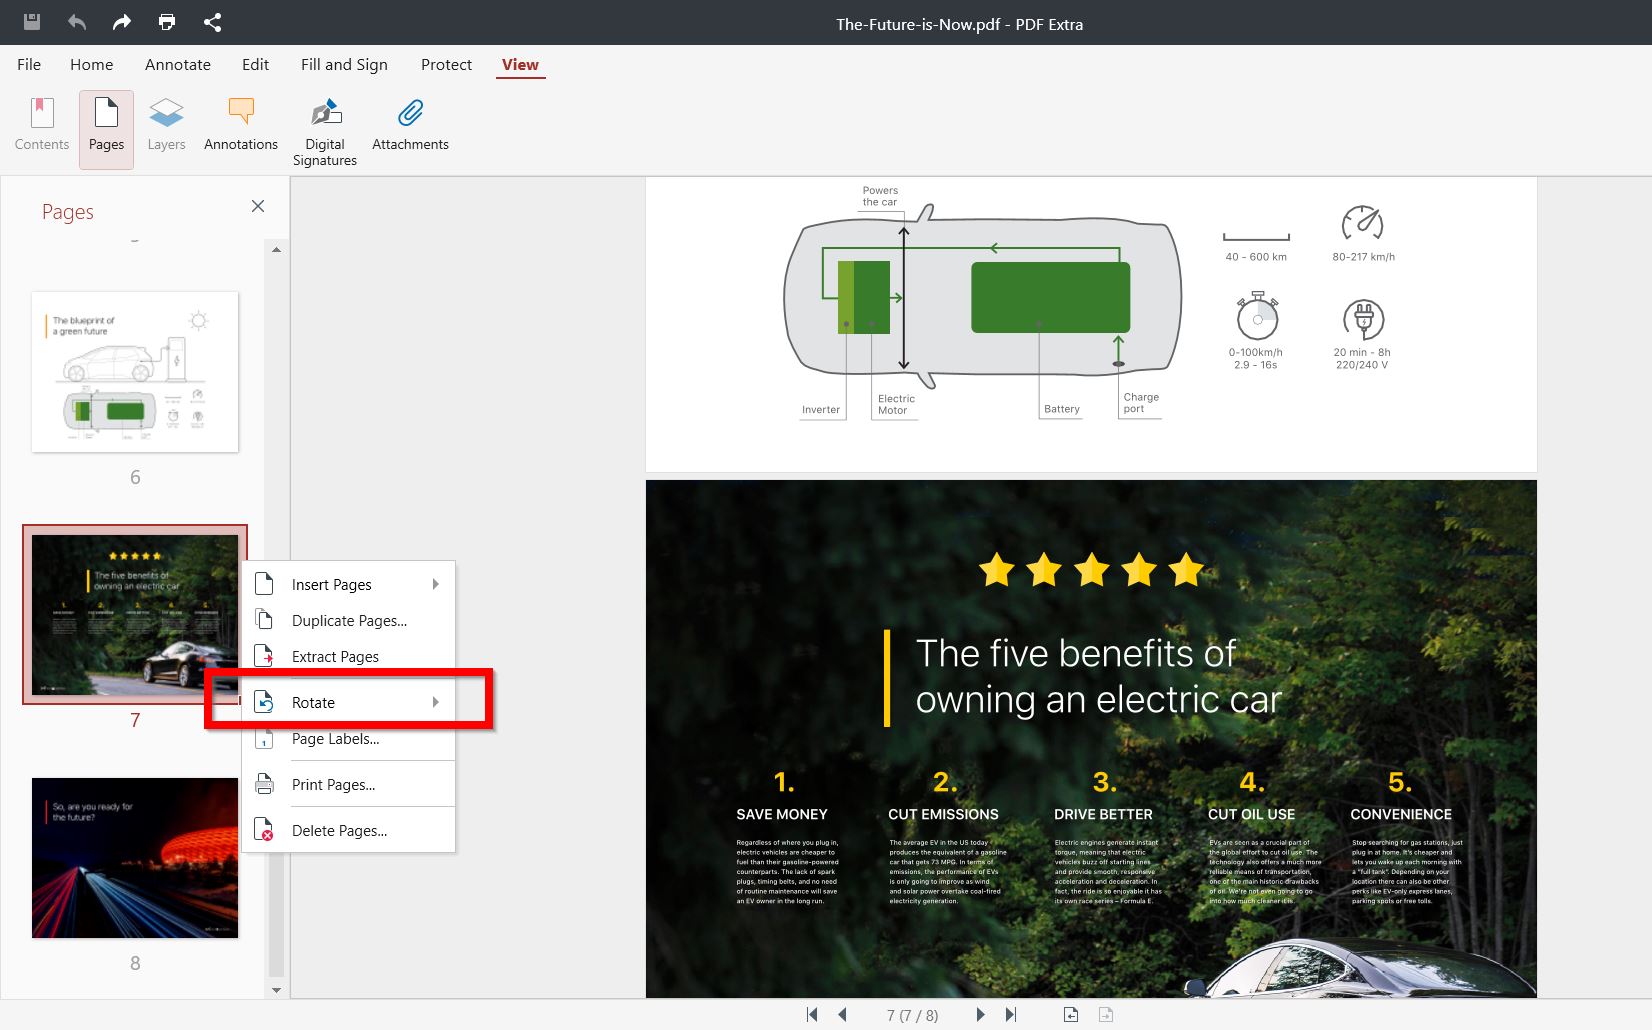
Task: Go to previous page arrow
Action: (842, 1014)
